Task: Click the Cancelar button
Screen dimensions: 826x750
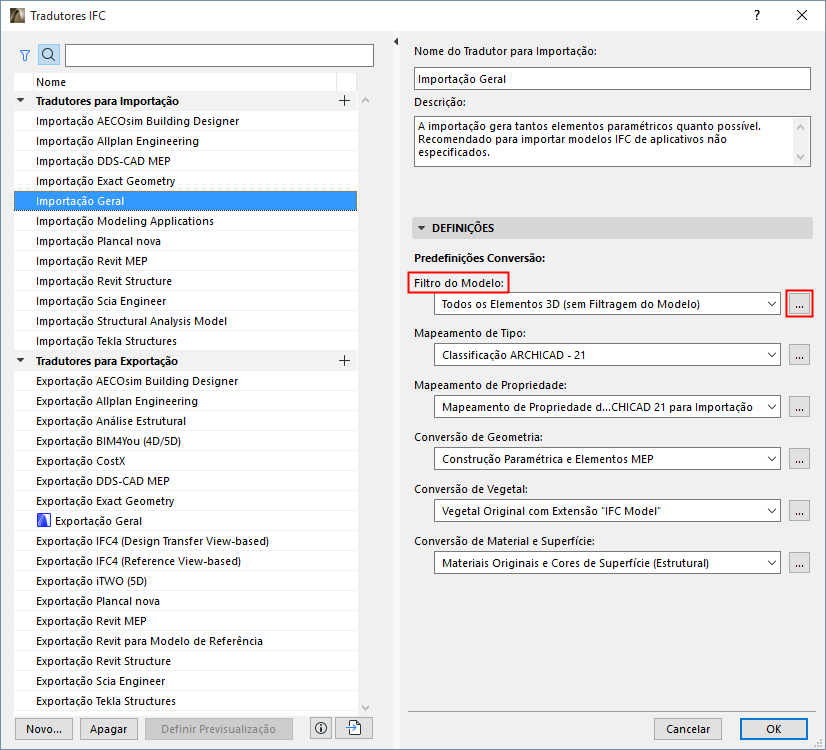Action: (x=687, y=729)
